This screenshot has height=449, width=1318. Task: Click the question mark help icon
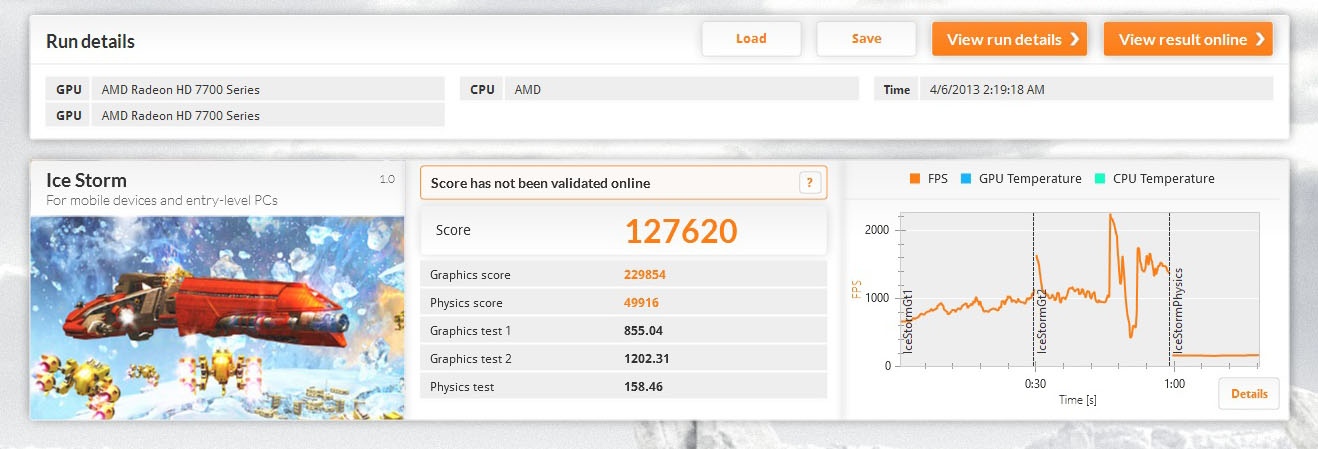pyautogui.click(x=810, y=183)
